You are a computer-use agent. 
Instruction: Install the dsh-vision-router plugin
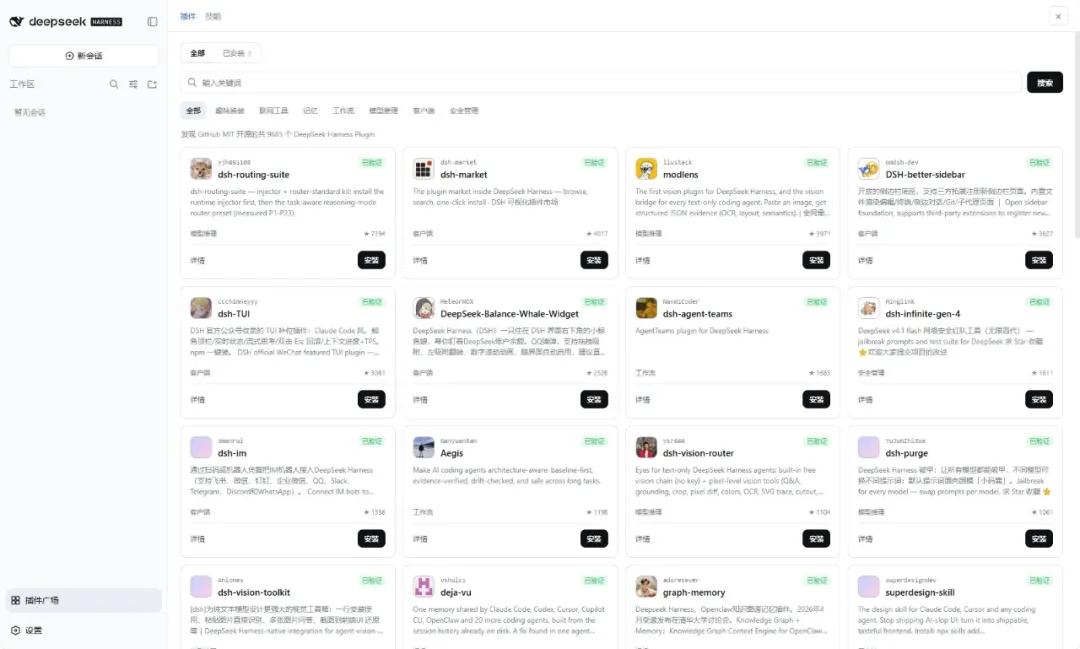(816, 539)
